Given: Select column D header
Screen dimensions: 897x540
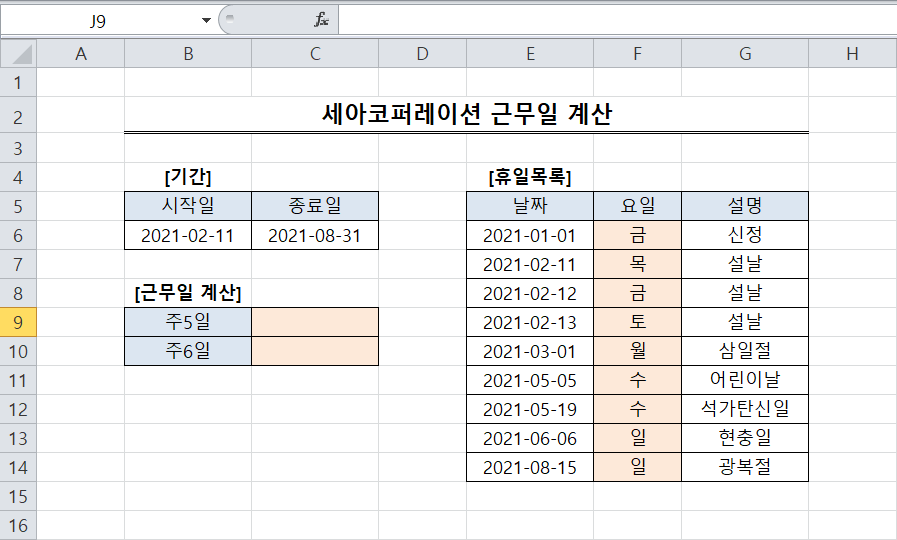Looking at the screenshot, I should 423,54.
